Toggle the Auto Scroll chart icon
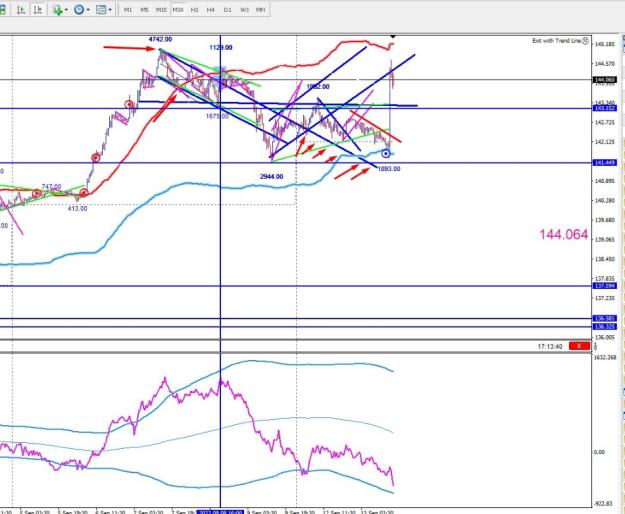 (x=21, y=10)
